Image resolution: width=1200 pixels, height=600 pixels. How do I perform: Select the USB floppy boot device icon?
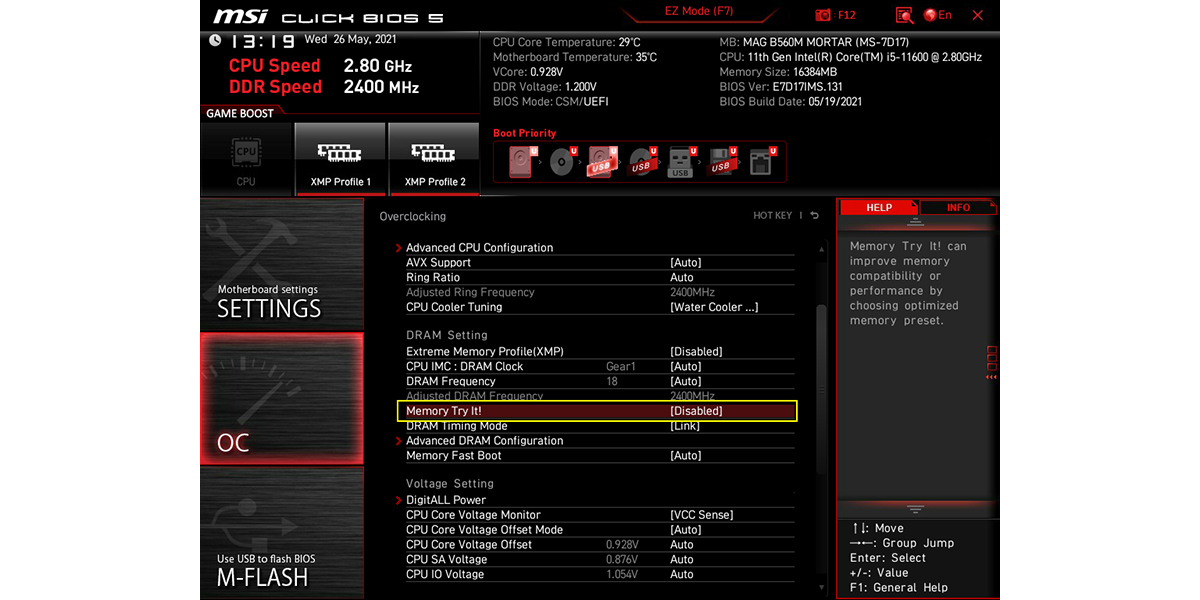pos(722,161)
